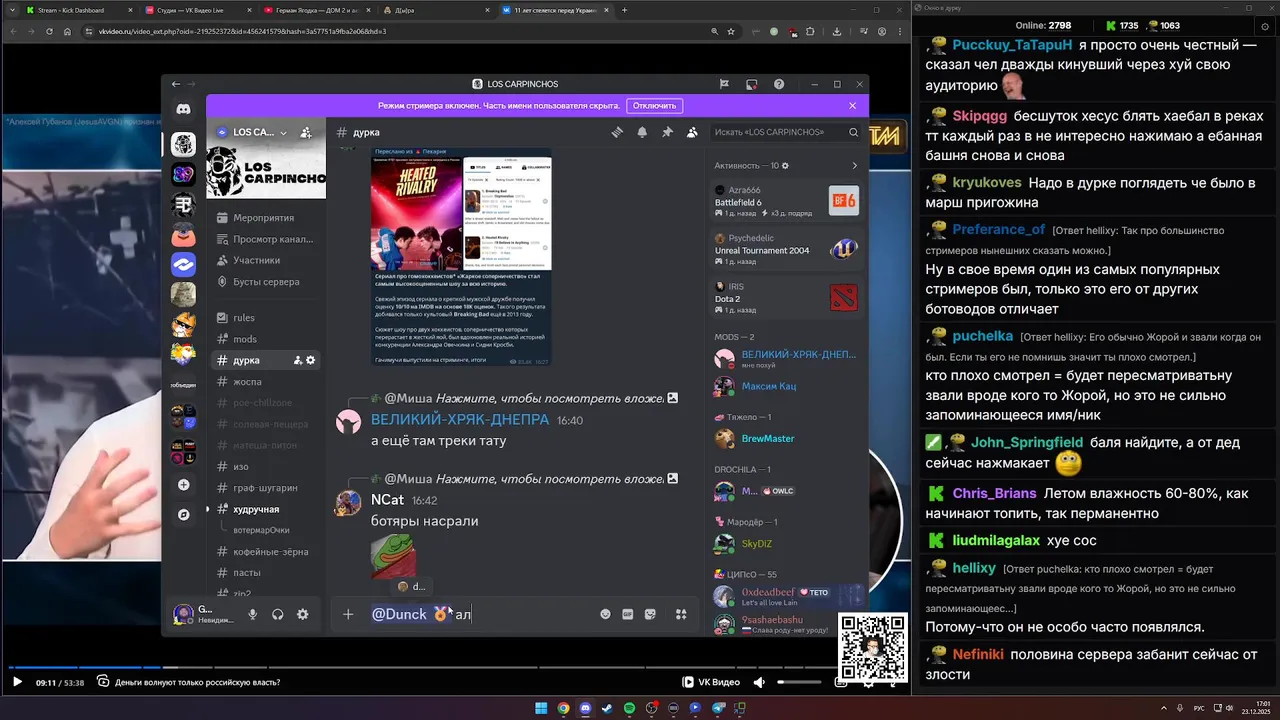Open Участники in the server sidebar
Image resolution: width=1280 pixels, height=720 pixels.
pyautogui.click(x=265, y=260)
